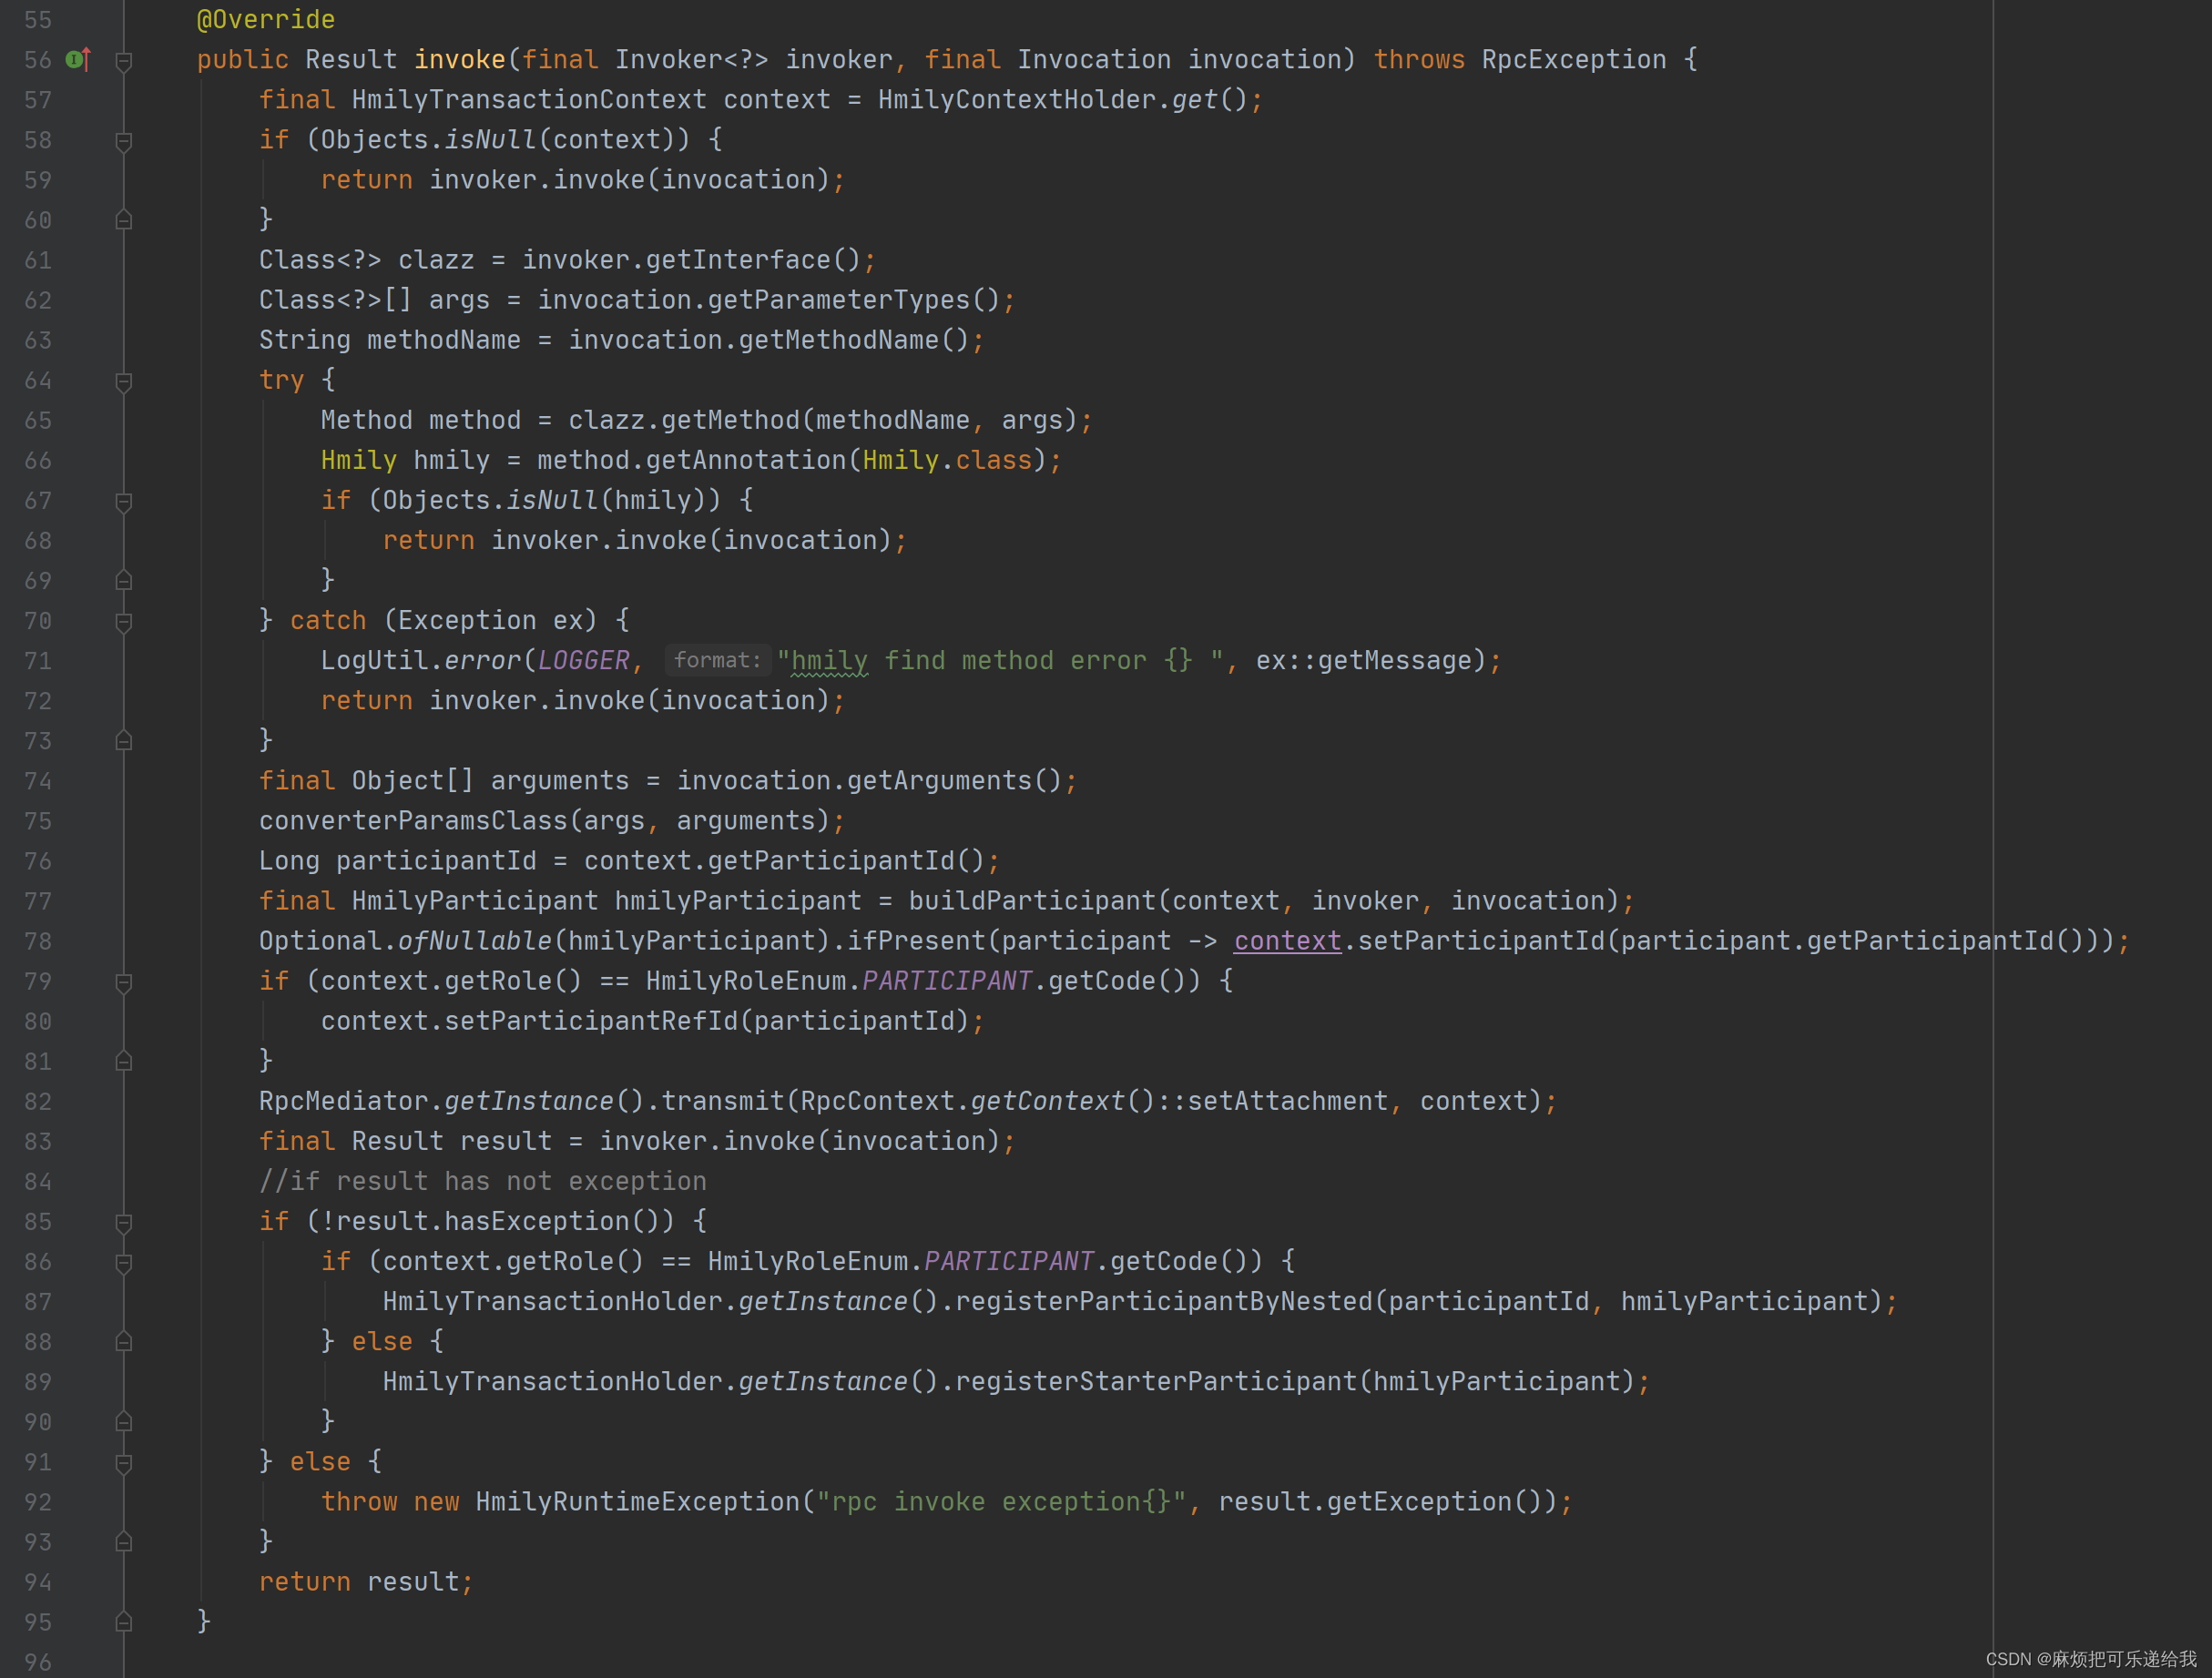Collapse the catch block fold marker at line 70
This screenshot has width=2212, height=1678.
124,622
